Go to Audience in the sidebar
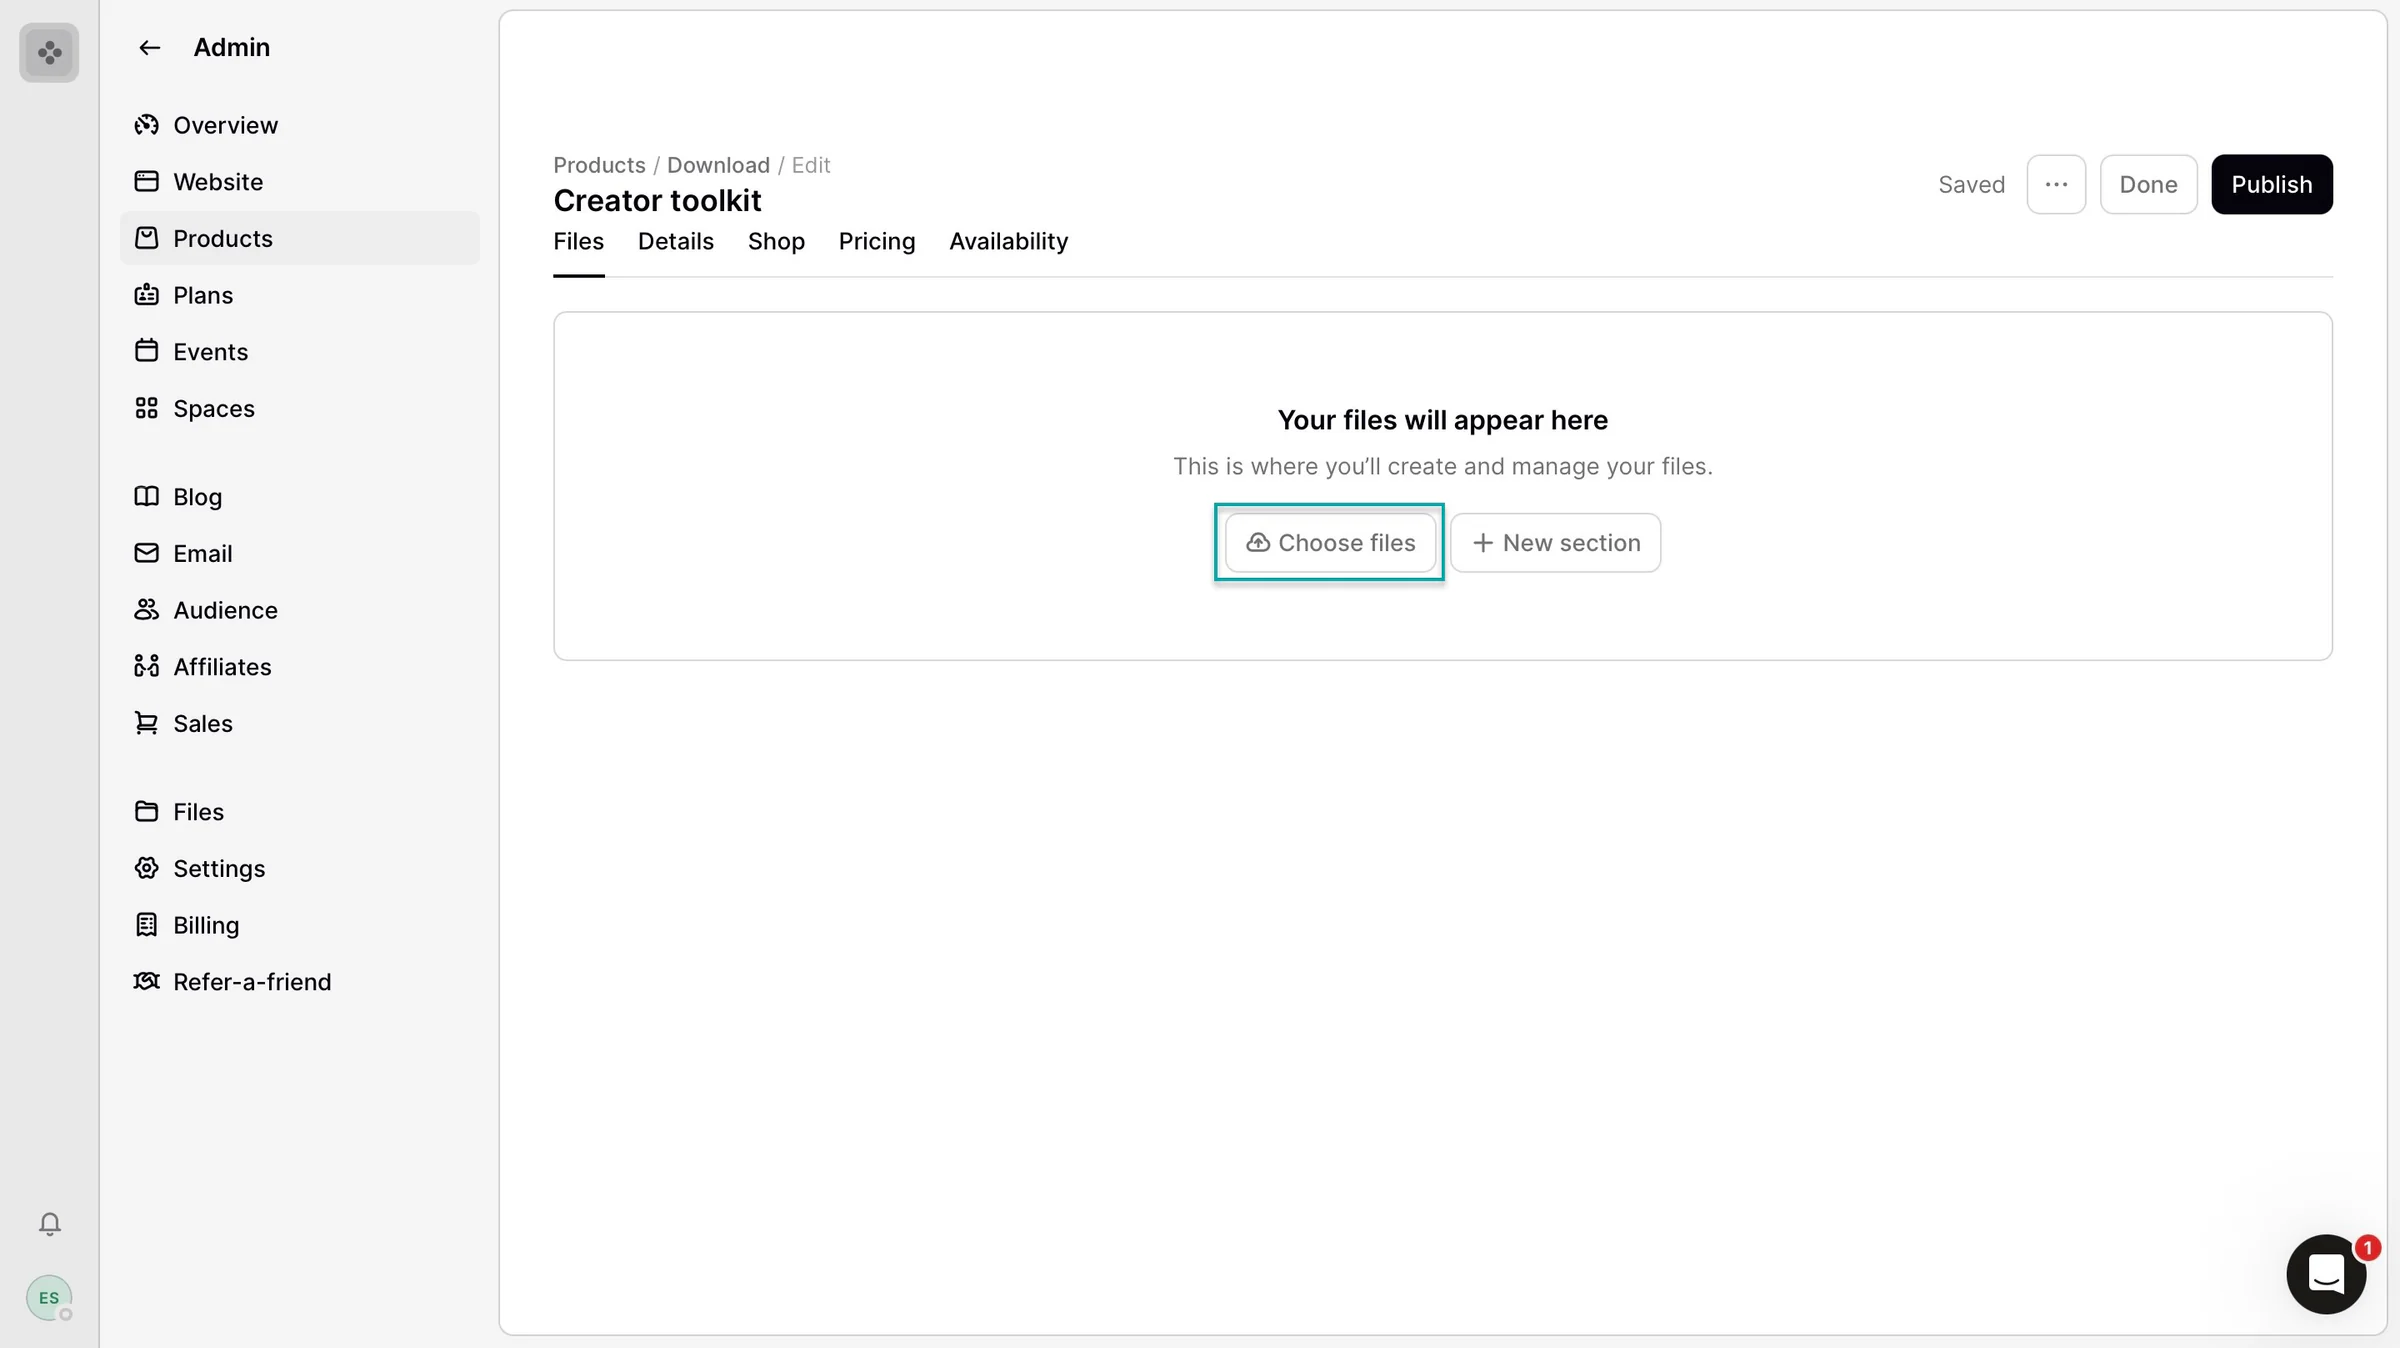The image size is (2400, 1348). [299, 610]
